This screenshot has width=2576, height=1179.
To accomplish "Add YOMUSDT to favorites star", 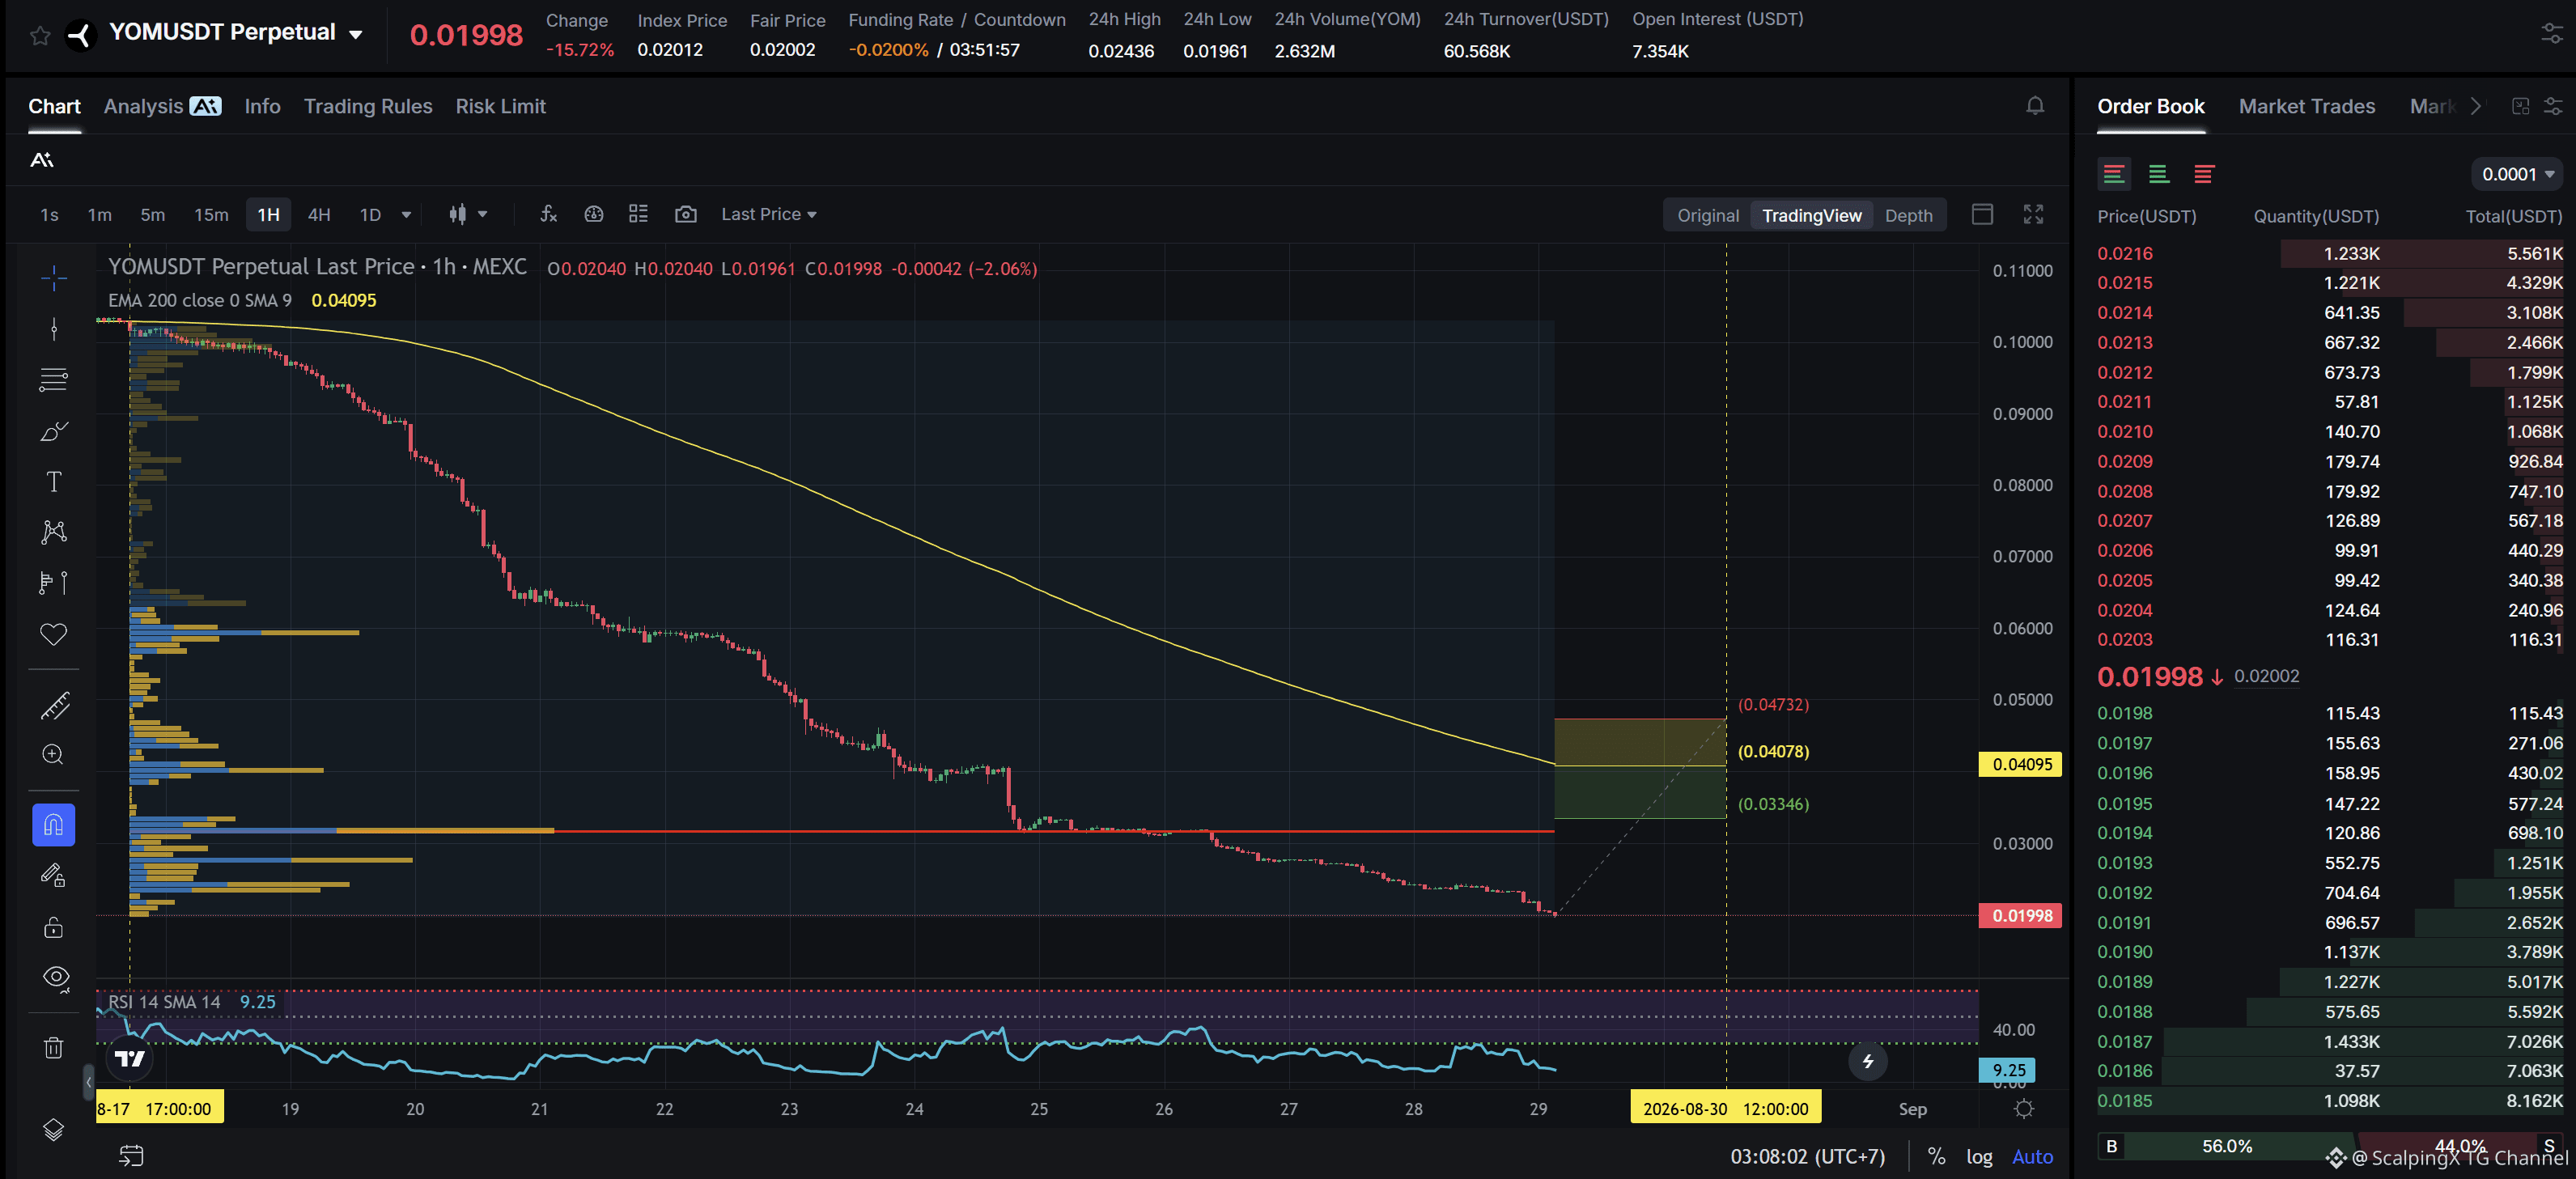I will 40,36.
